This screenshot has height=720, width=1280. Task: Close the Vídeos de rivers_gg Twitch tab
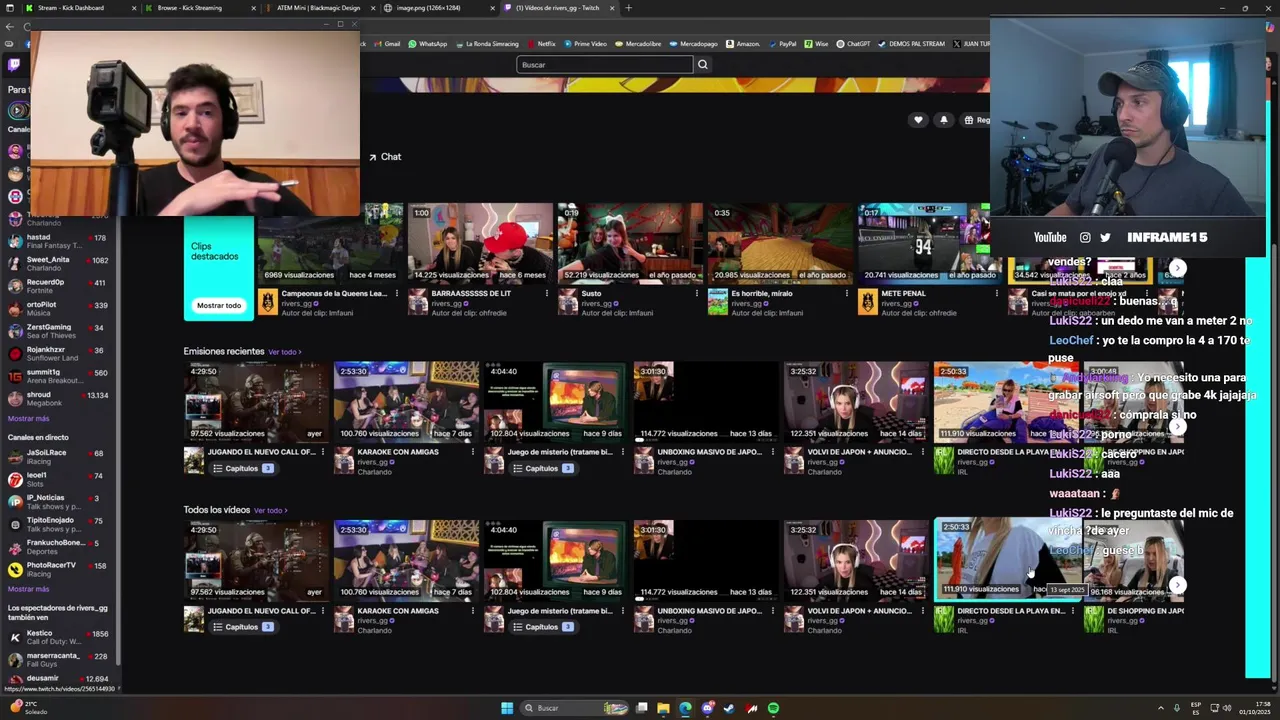coord(612,8)
